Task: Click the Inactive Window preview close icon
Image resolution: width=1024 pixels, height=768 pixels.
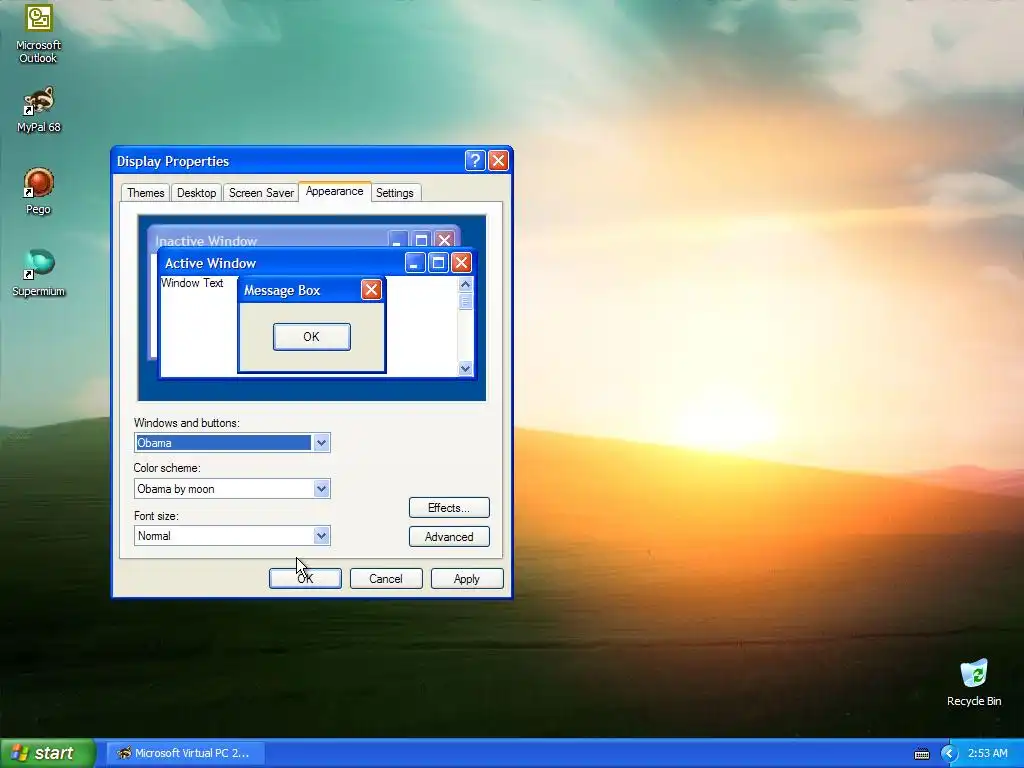Action: click(x=444, y=240)
